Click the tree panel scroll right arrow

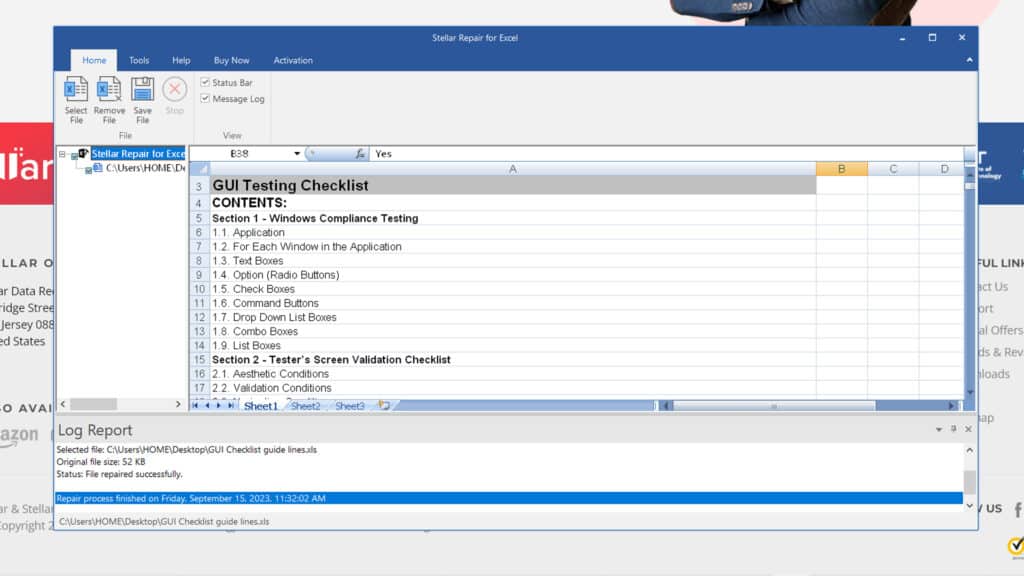[x=178, y=404]
